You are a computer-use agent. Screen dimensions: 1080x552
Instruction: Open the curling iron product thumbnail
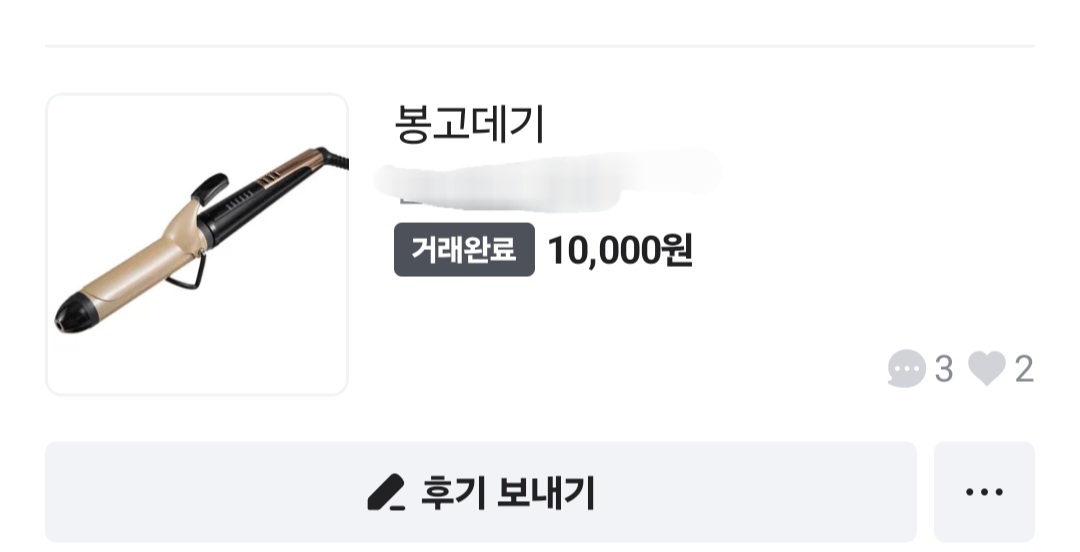[197, 244]
